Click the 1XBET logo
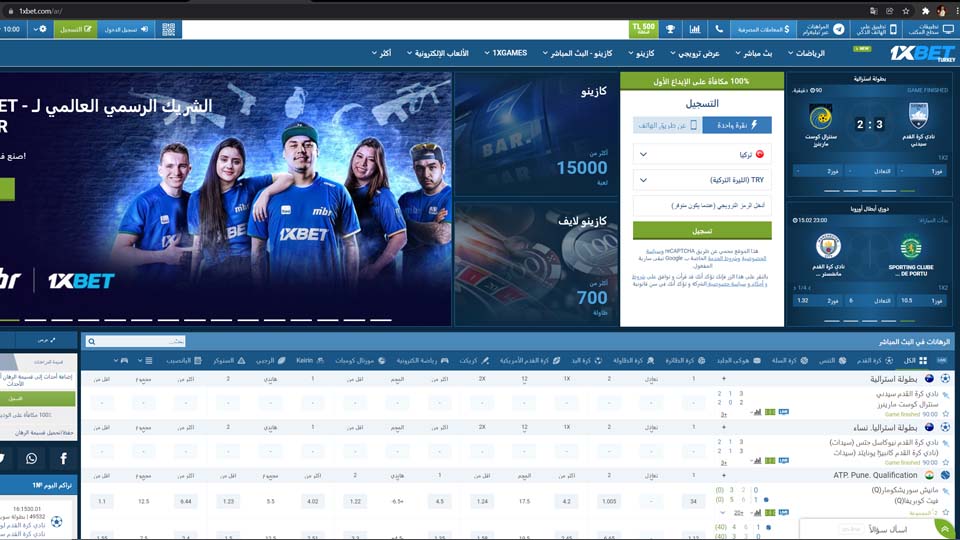 [922, 53]
